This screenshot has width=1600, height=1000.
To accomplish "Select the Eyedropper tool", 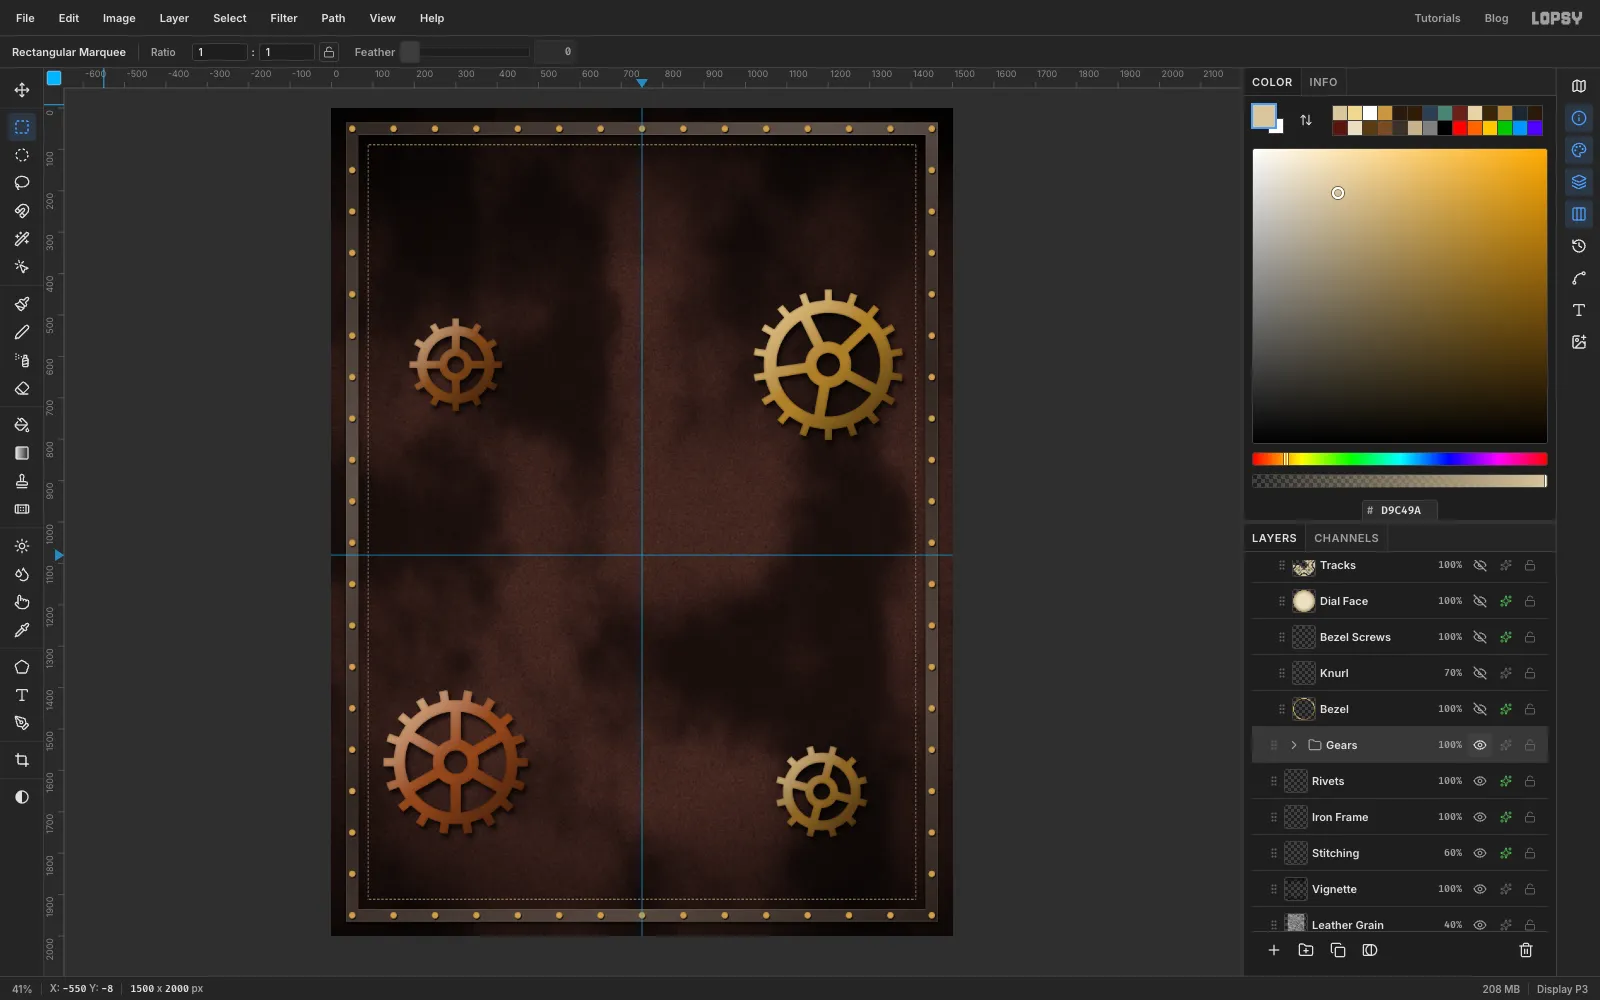I will point(22,630).
